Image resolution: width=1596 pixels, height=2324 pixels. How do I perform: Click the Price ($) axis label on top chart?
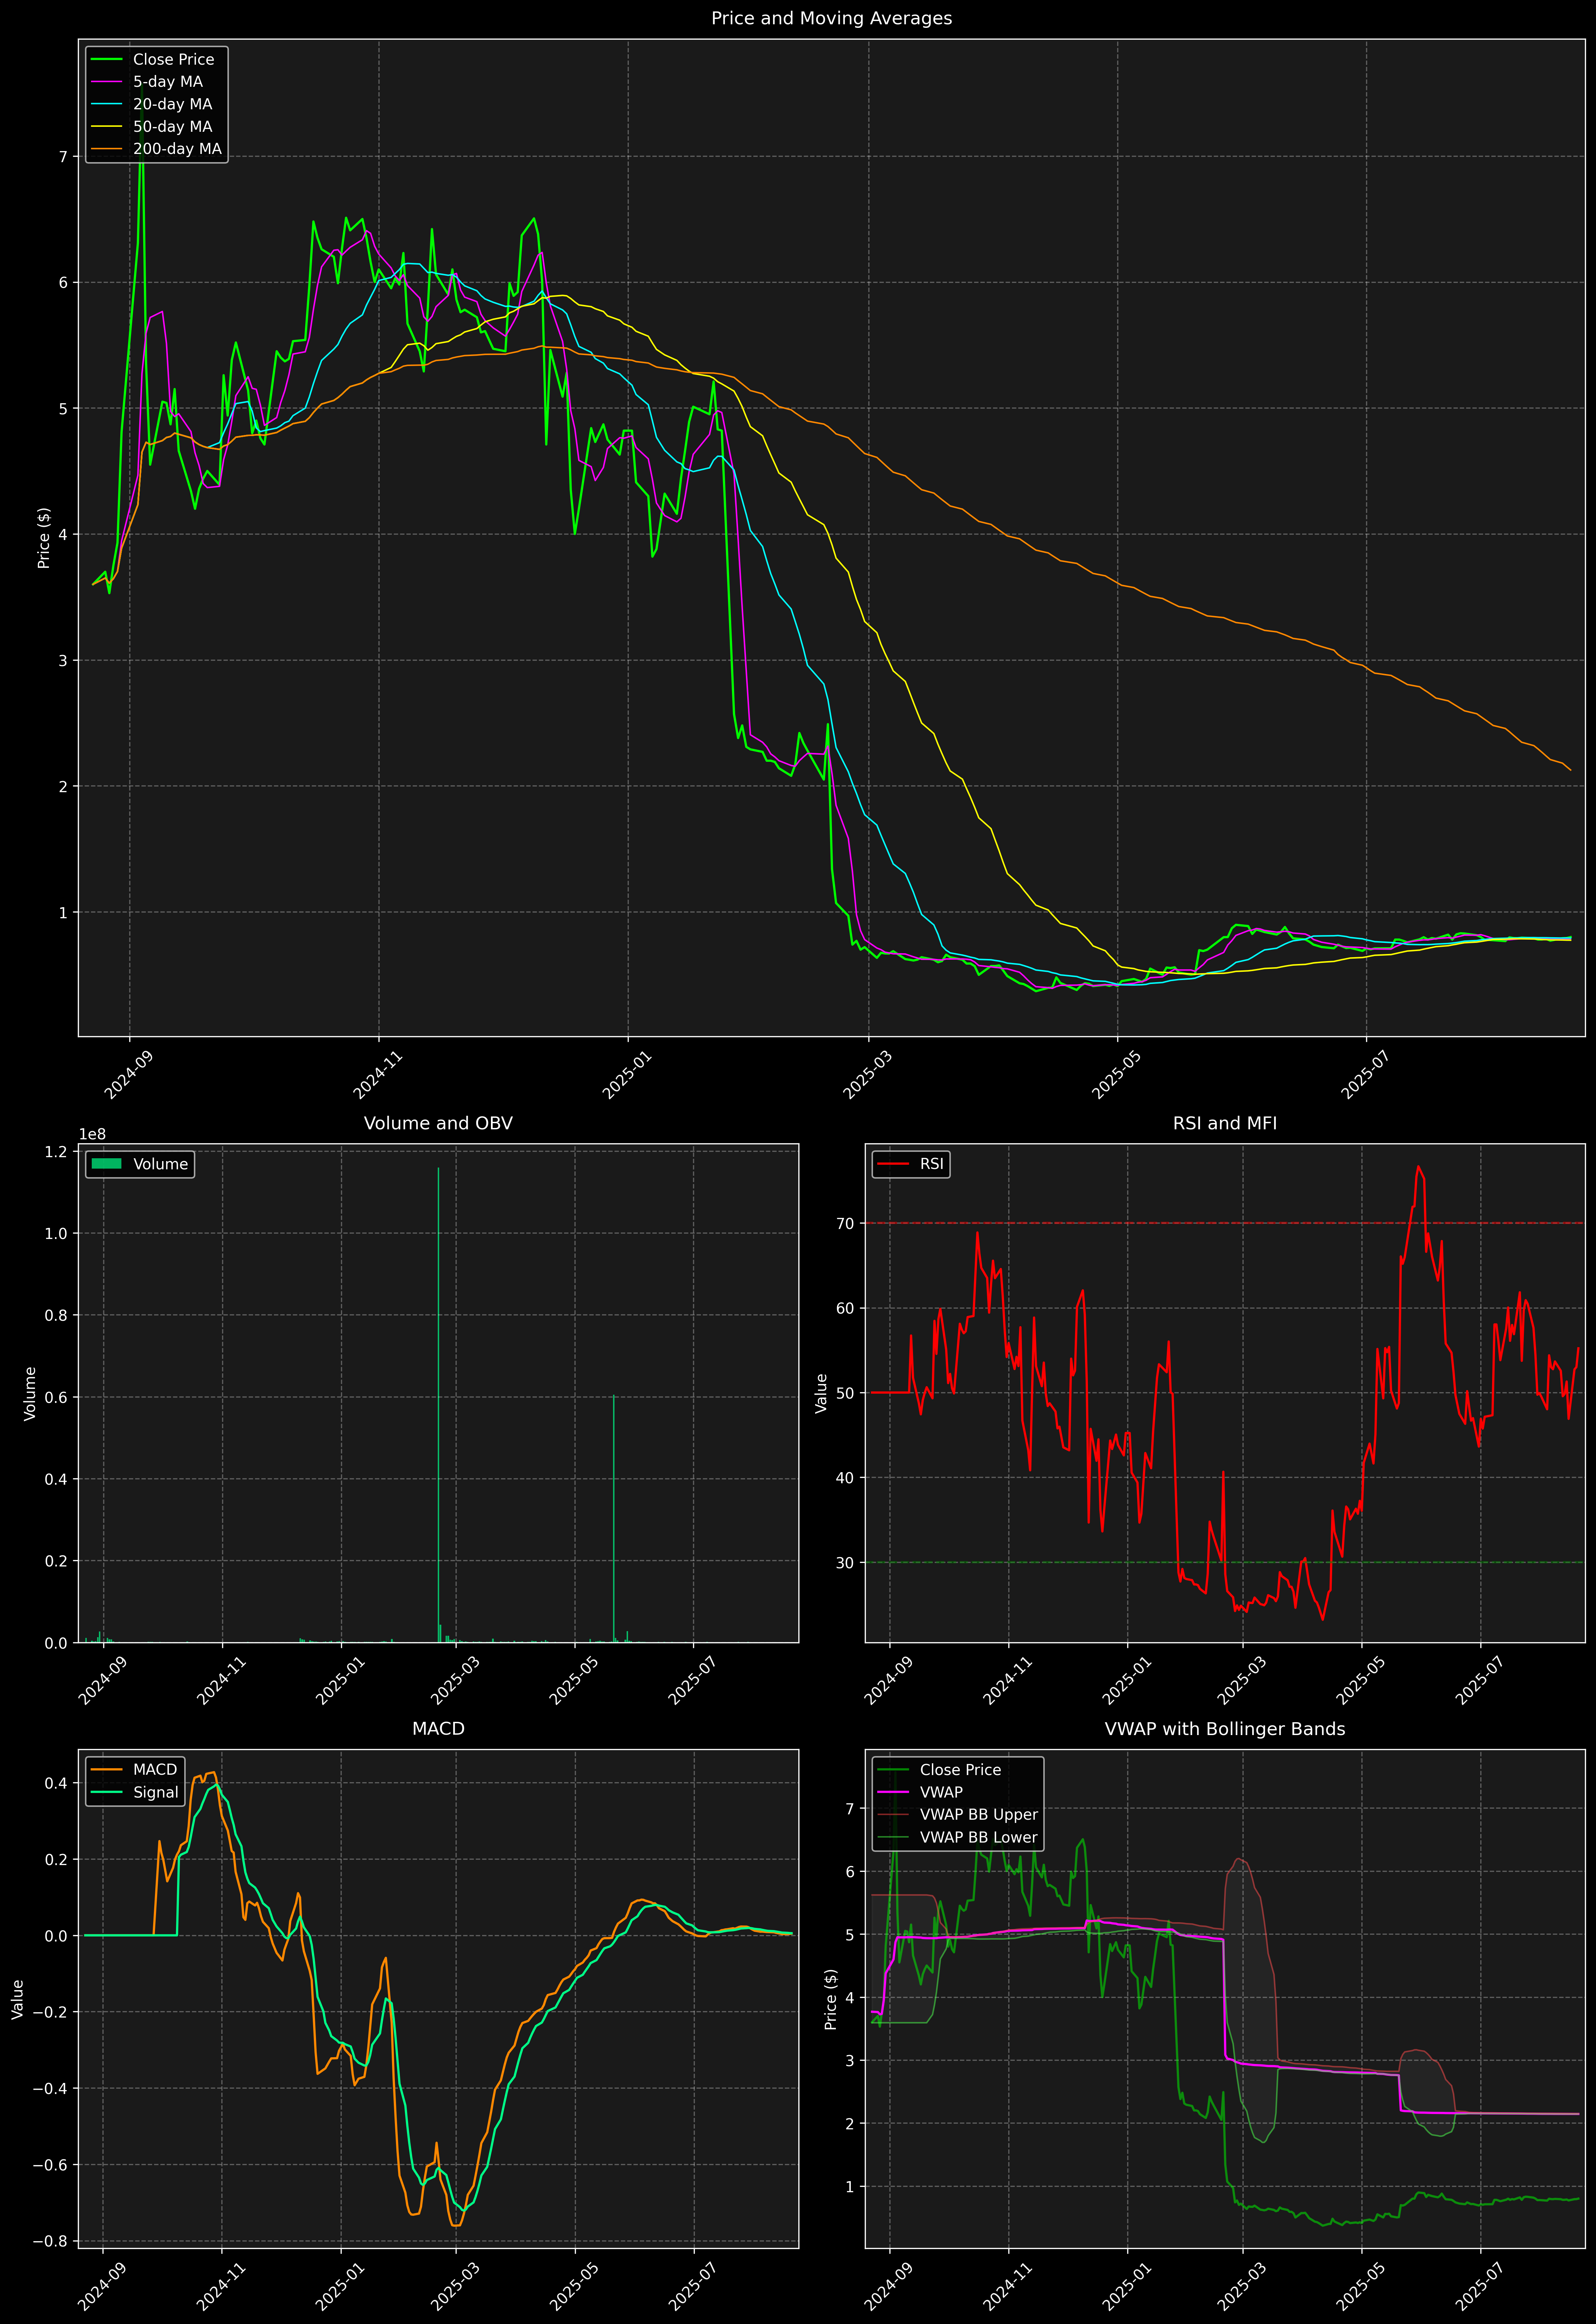[44, 538]
